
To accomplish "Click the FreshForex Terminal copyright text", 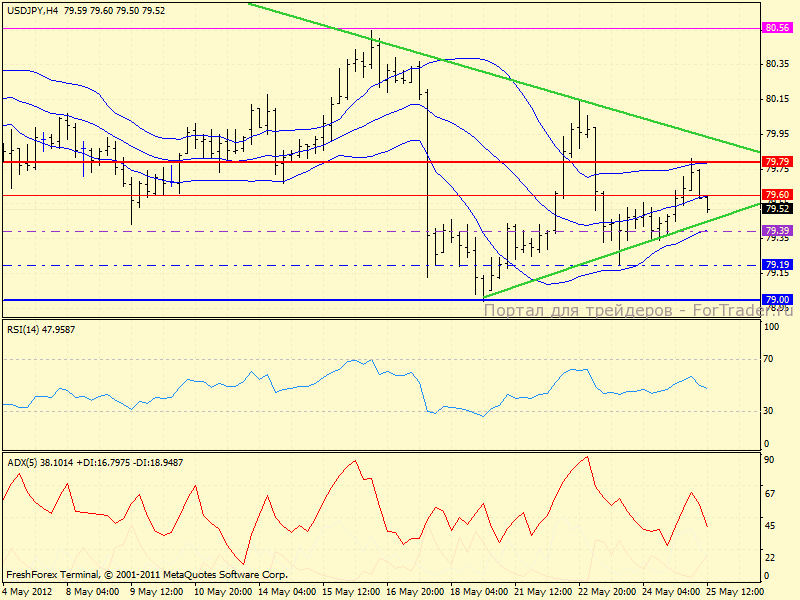I will (x=147, y=575).
